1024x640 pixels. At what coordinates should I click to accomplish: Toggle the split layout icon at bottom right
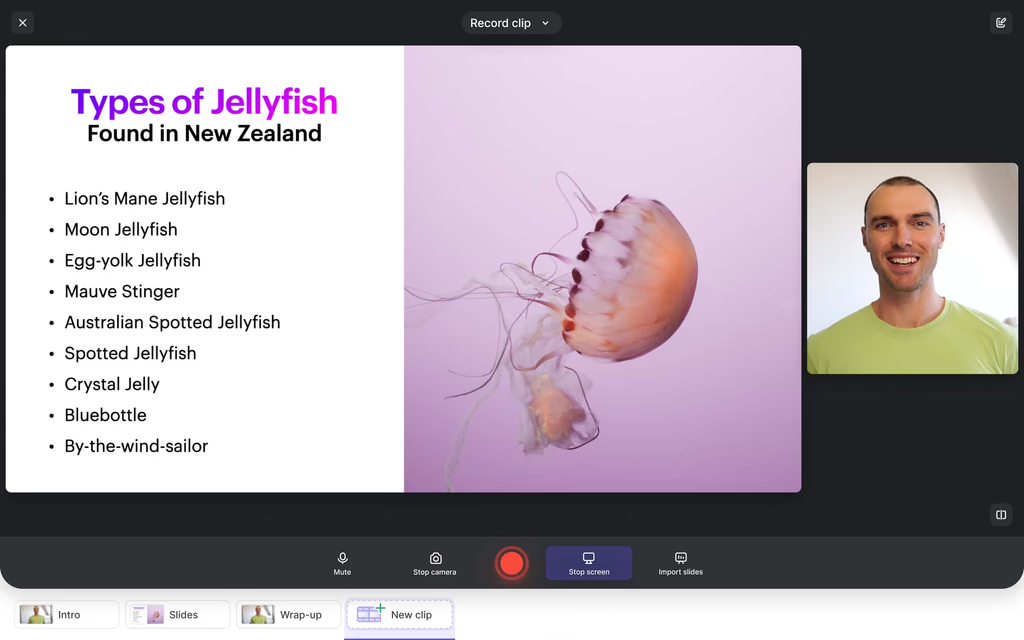1001,514
